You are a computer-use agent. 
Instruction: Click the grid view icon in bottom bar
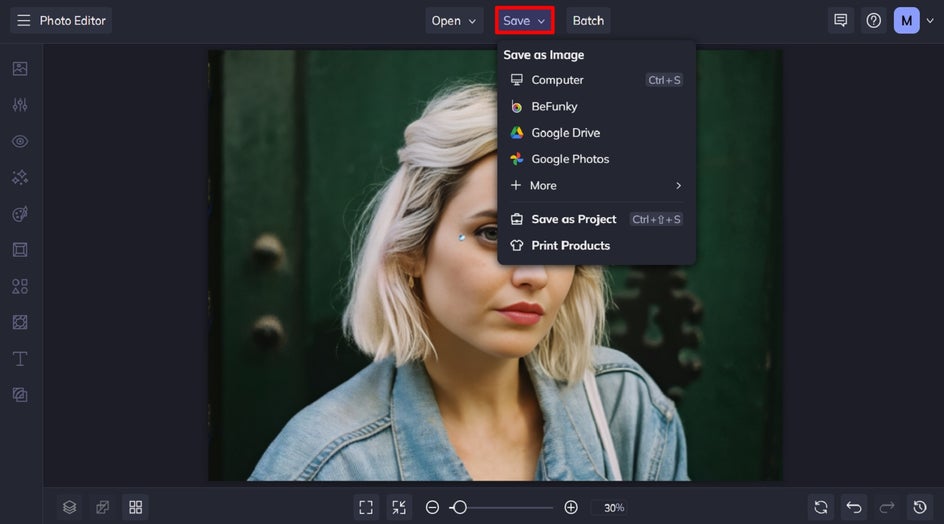(135, 507)
